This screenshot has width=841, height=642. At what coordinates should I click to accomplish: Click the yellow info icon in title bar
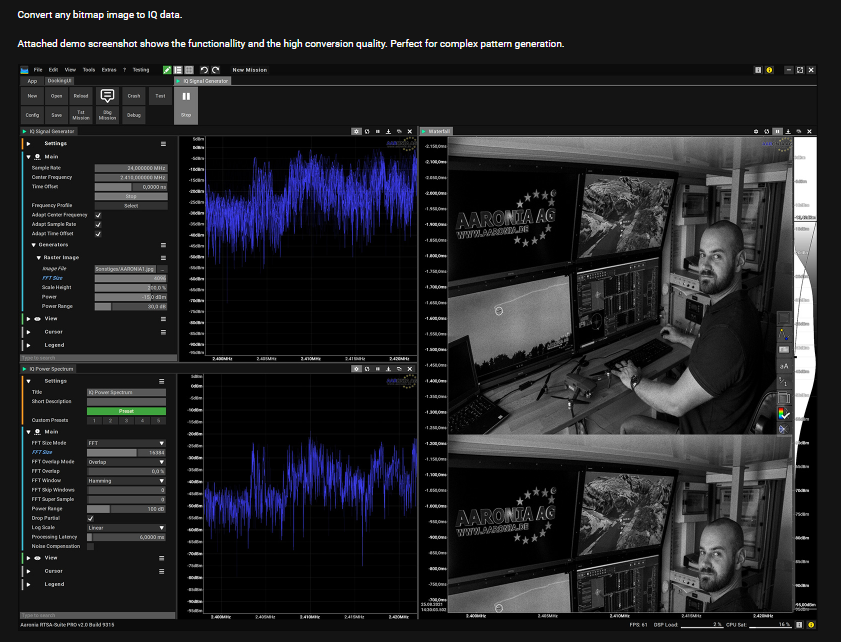768,70
